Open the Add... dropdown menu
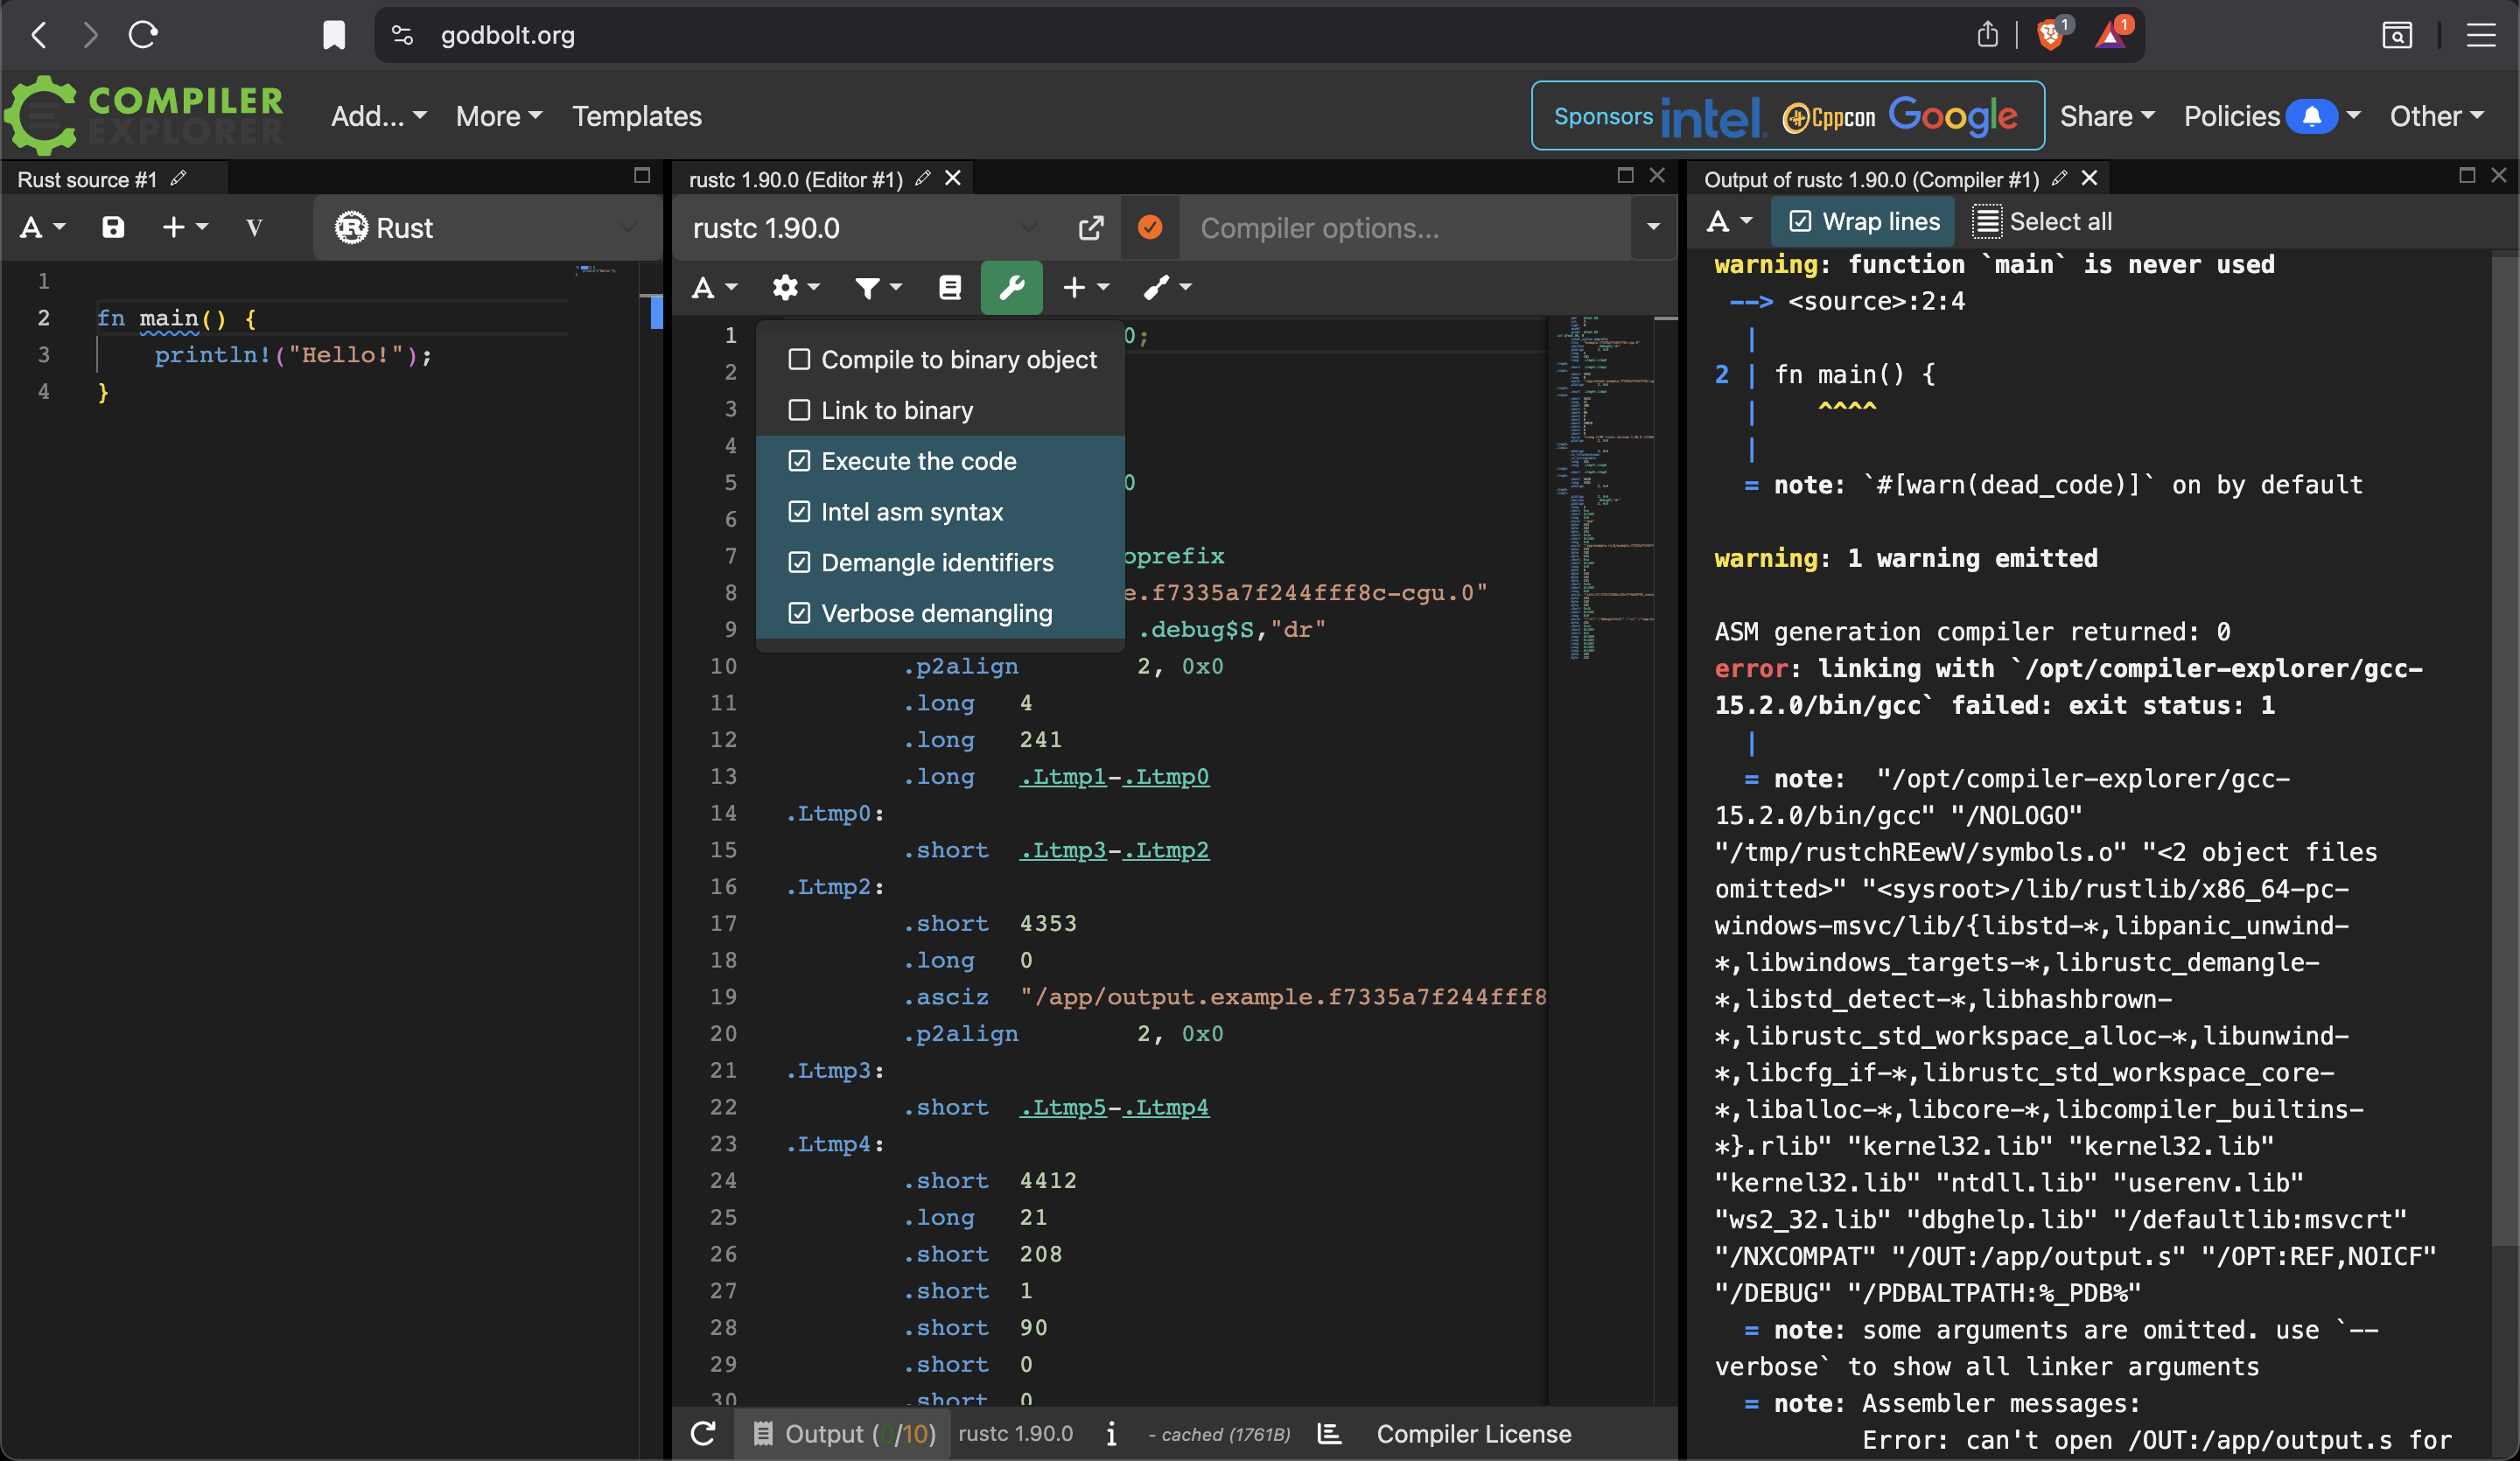Image resolution: width=2520 pixels, height=1461 pixels. [x=378, y=116]
